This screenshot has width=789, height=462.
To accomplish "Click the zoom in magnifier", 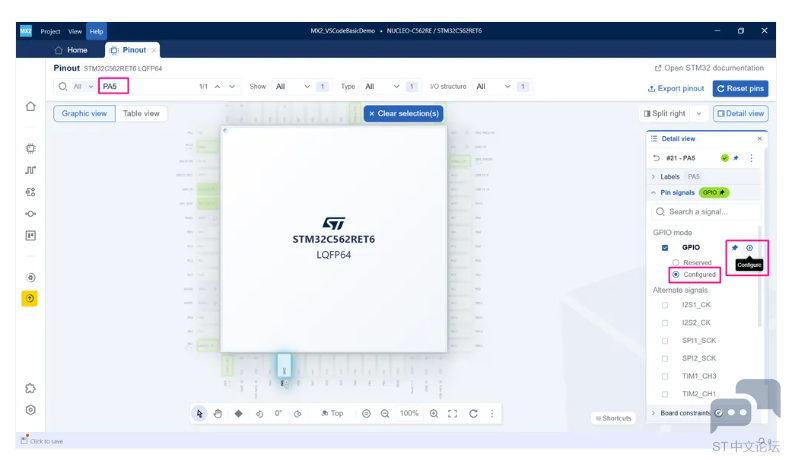I will point(434,413).
